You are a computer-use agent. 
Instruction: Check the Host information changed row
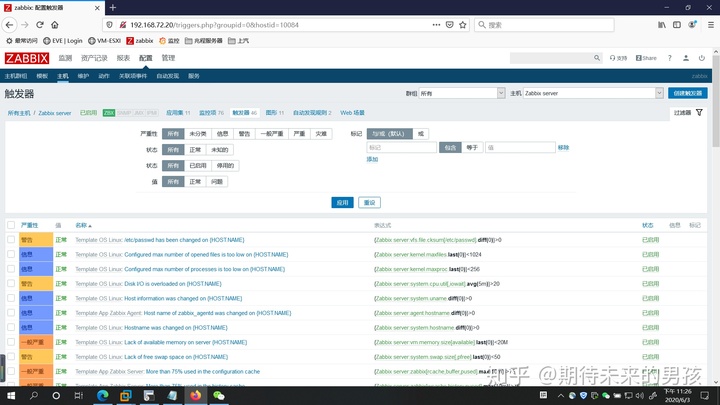(11, 298)
